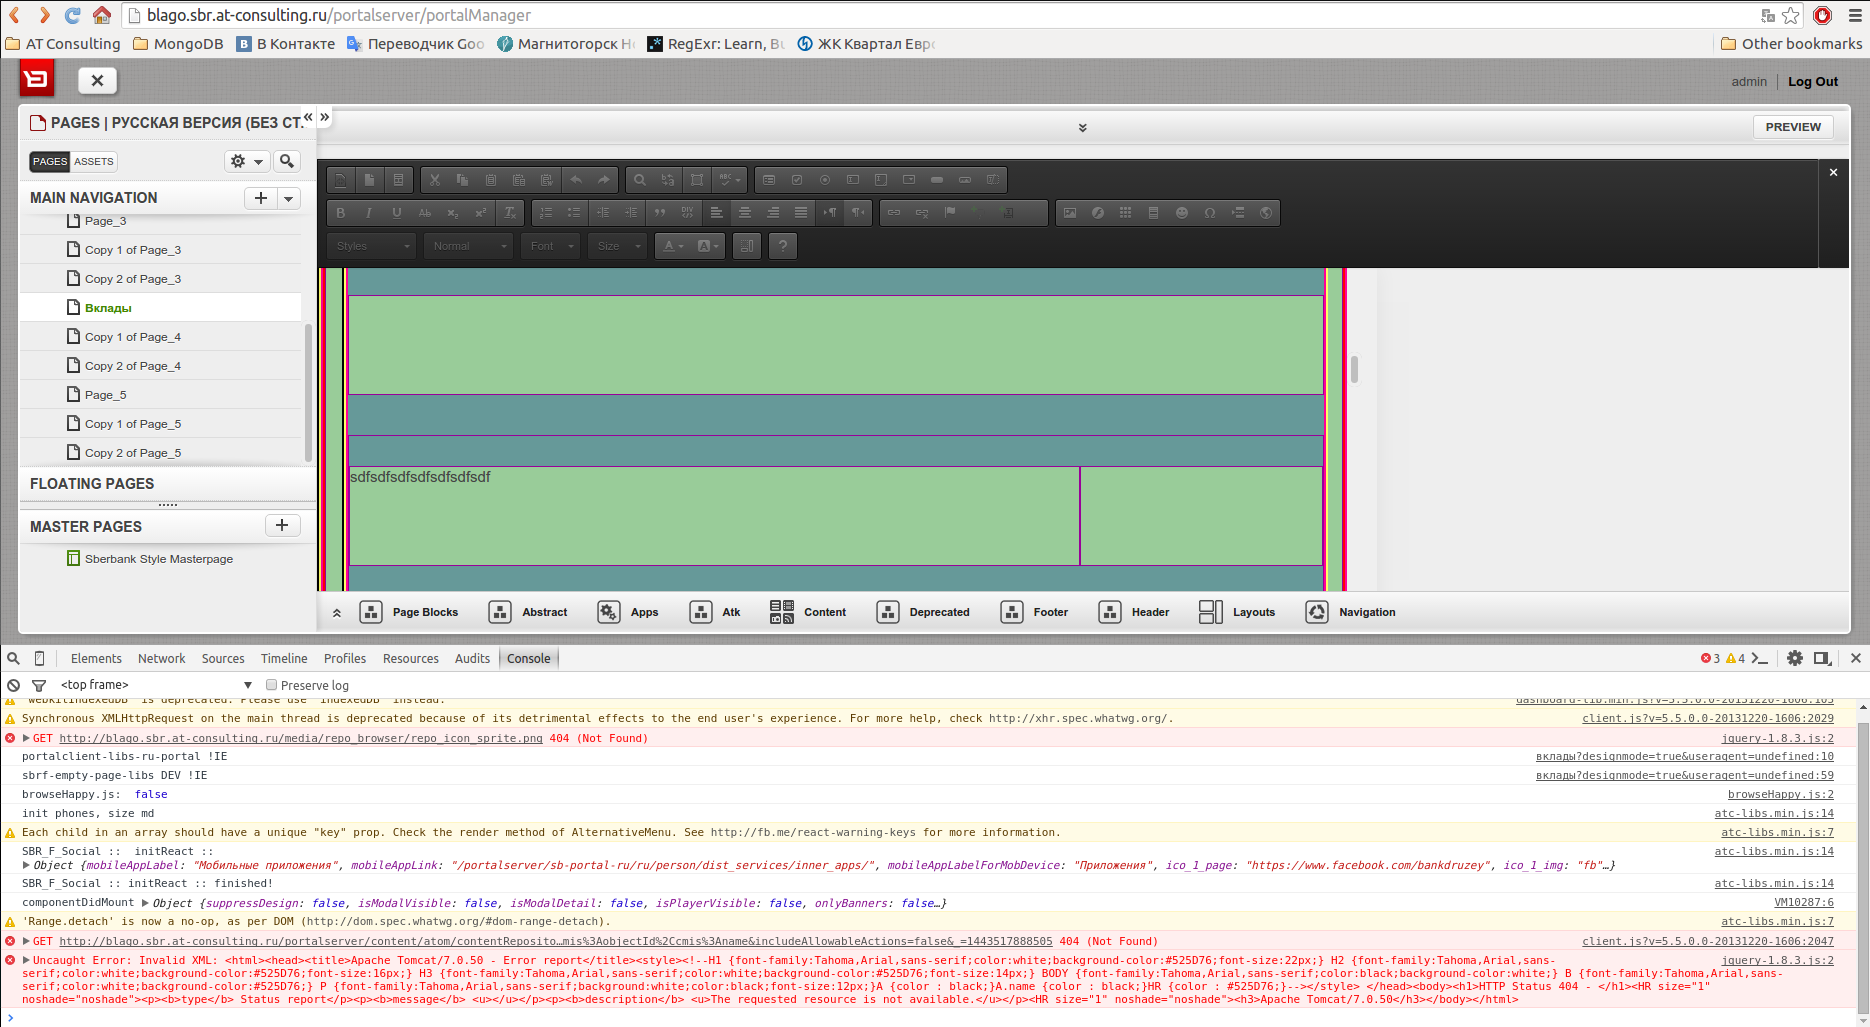1870x1027 pixels.
Task: Switch to the Resources devtools tab
Action: [411, 658]
